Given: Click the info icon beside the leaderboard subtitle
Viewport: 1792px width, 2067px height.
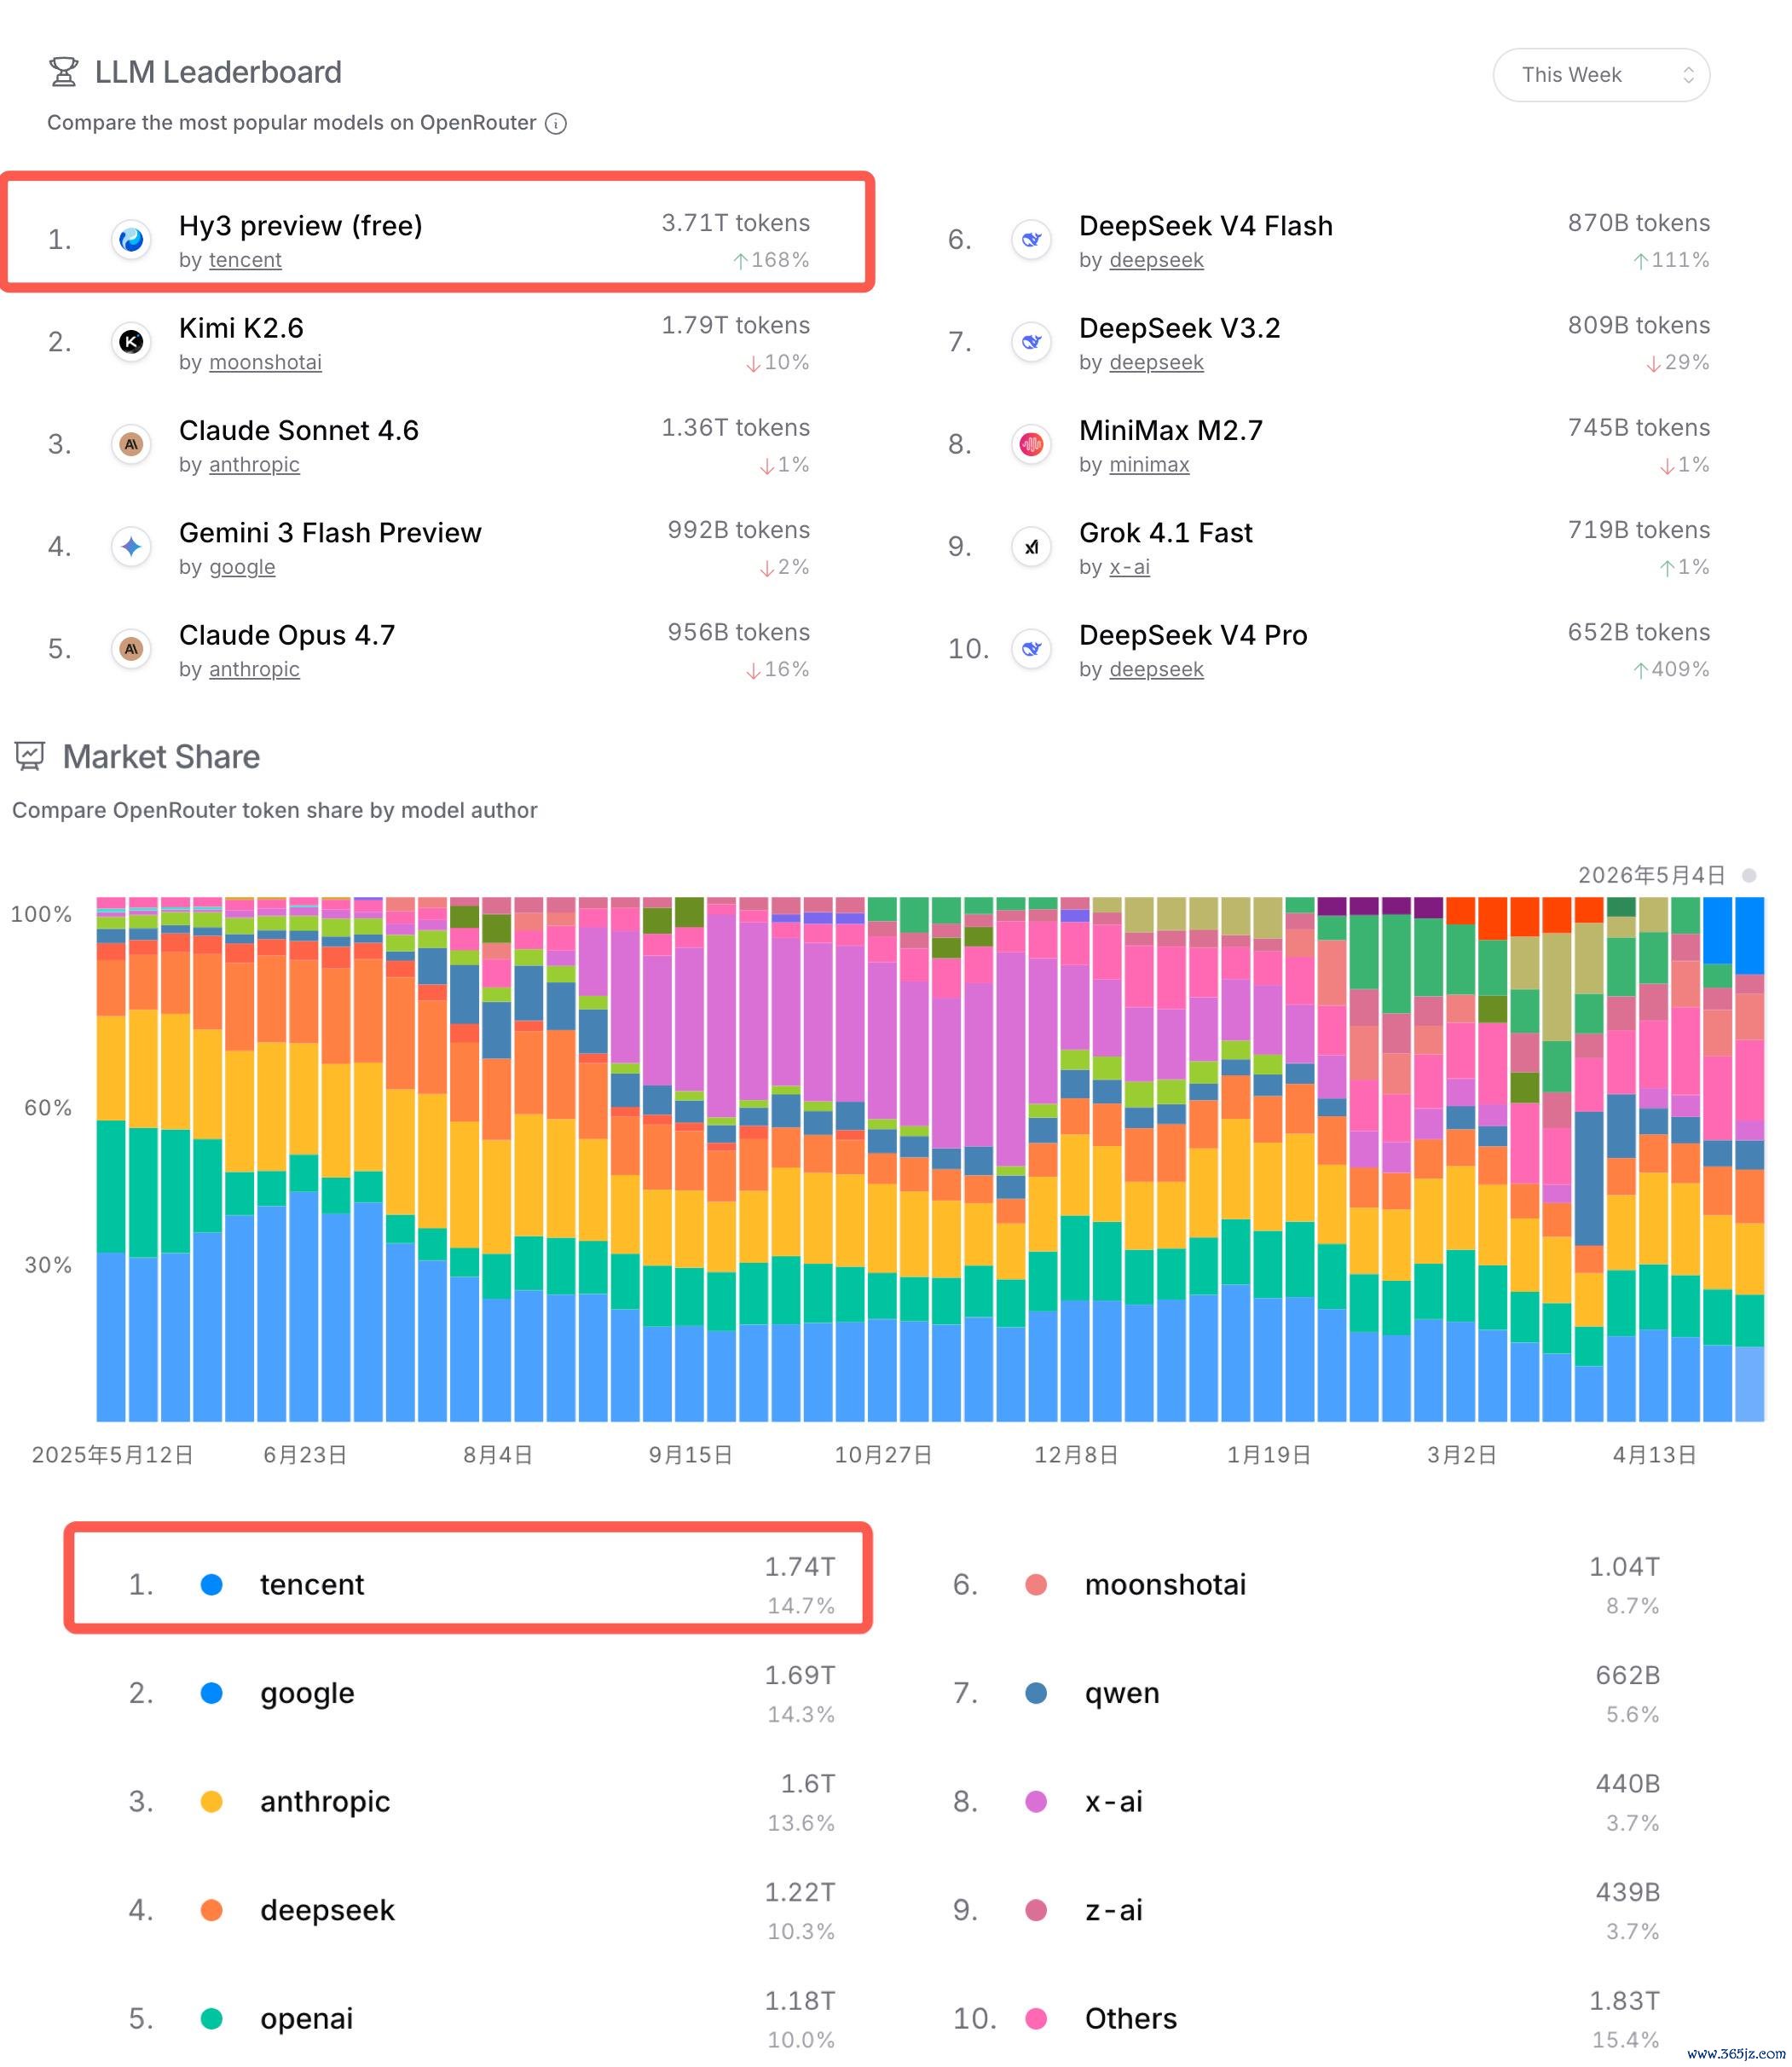Looking at the screenshot, I should [556, 123].
